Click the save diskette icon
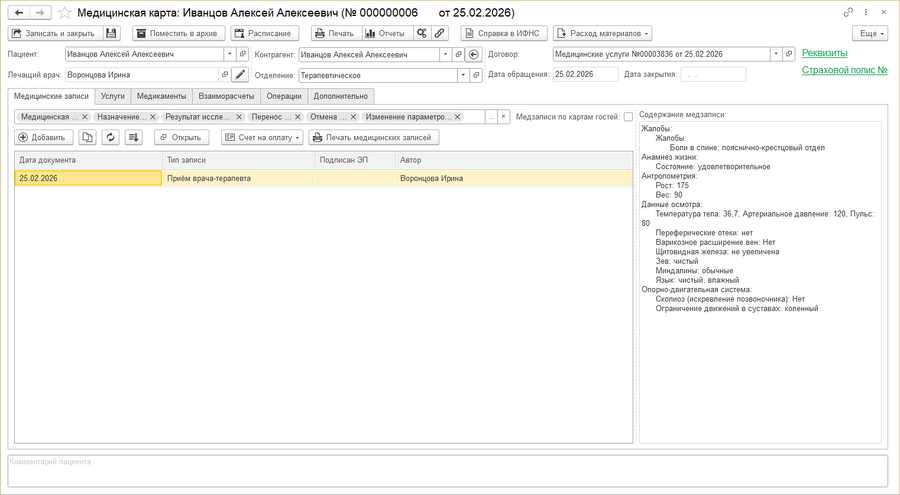900x495 pixels. point(111,33)
